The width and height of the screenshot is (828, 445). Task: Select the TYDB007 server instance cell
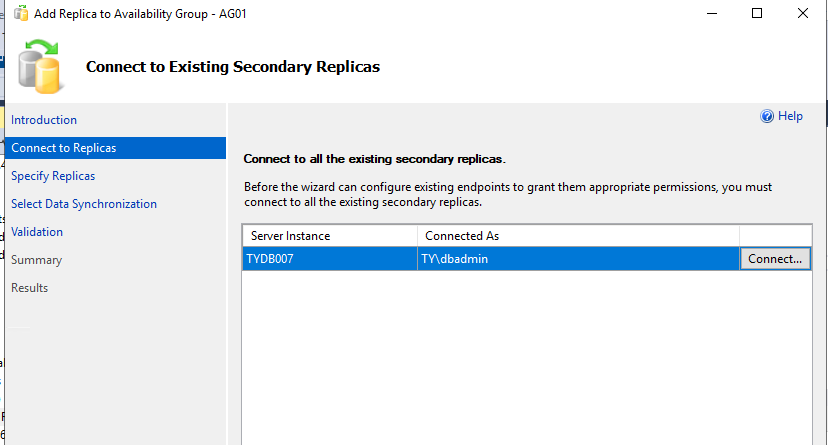(330, 259)
